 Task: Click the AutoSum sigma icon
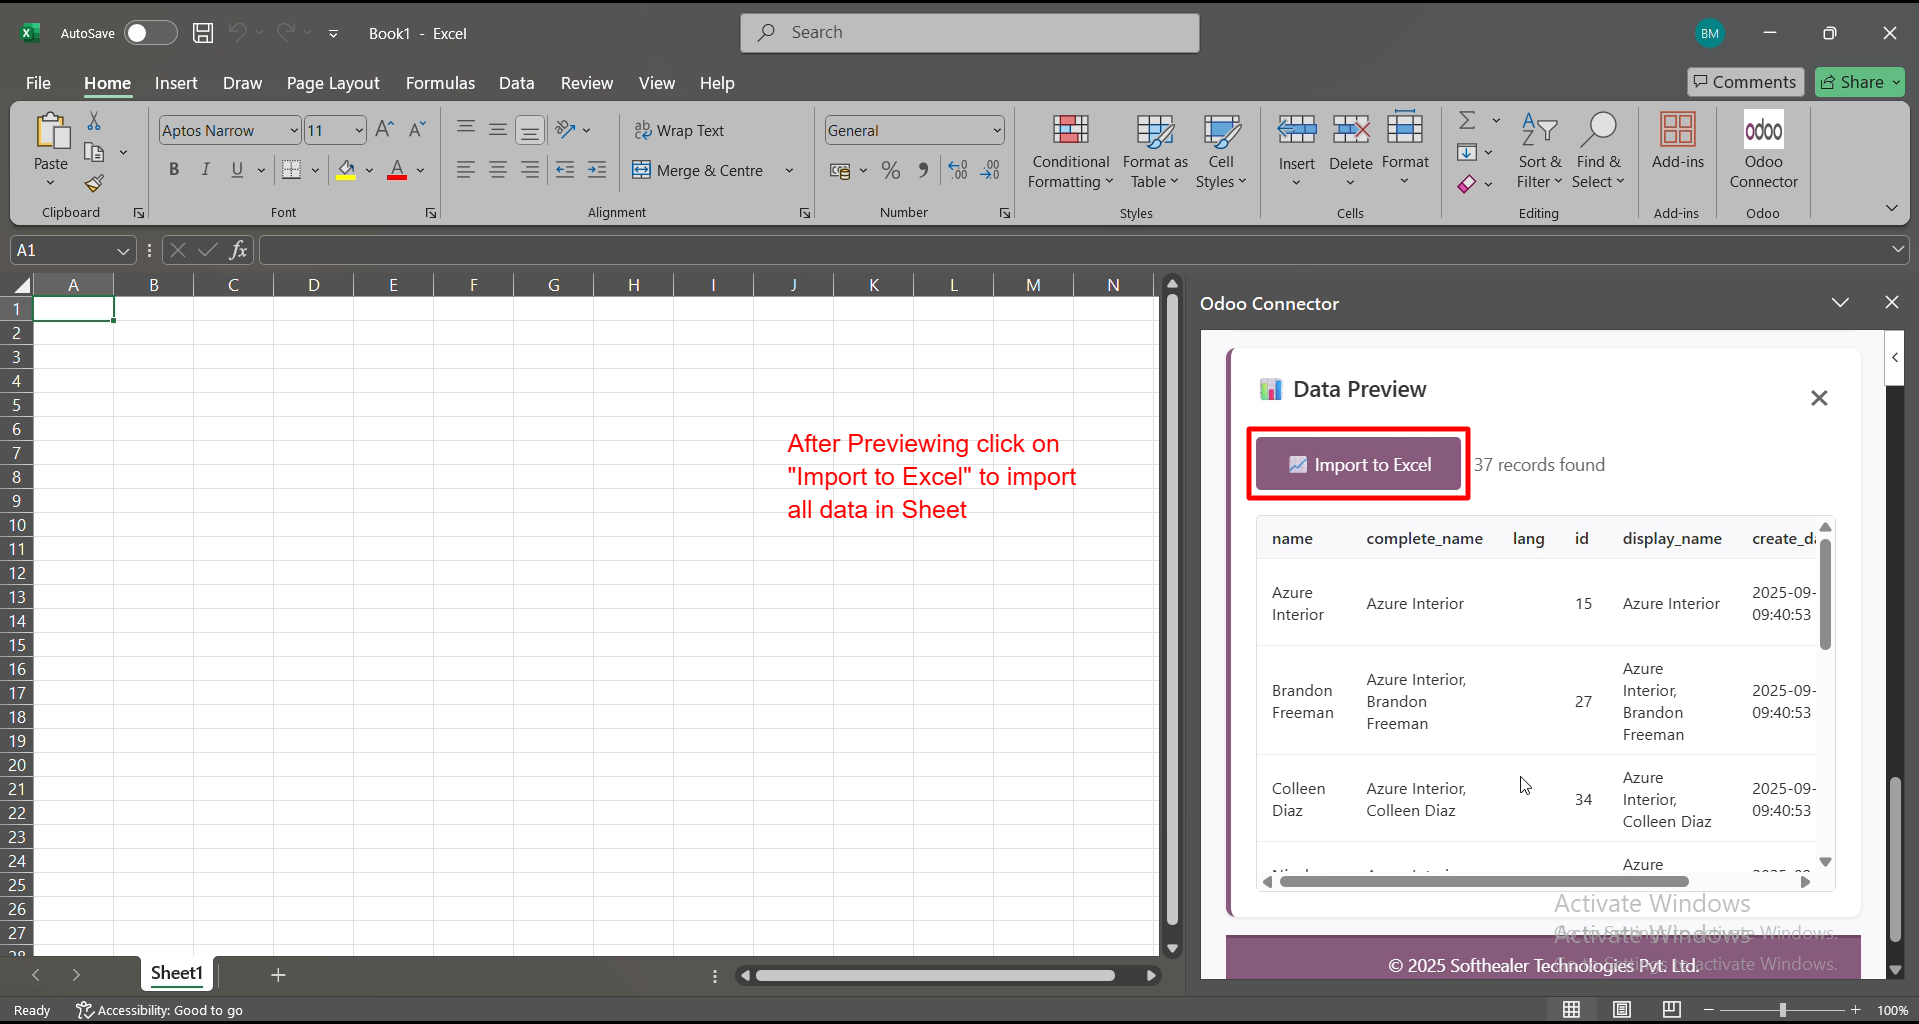tap(1467, 121)
